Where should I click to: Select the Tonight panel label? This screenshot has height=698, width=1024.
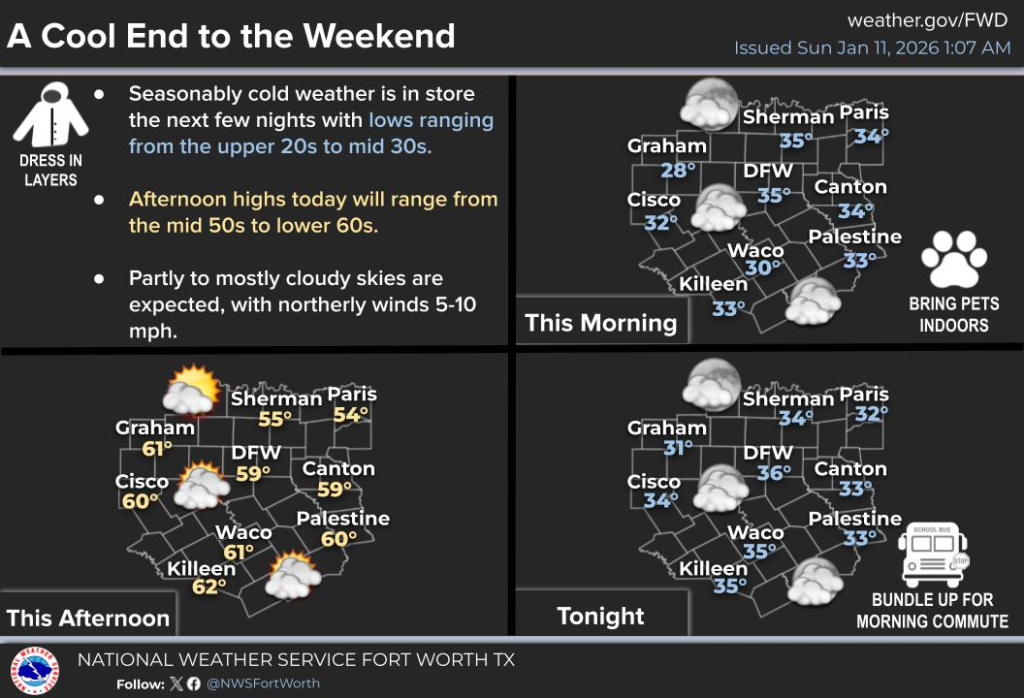pos(600,616)
